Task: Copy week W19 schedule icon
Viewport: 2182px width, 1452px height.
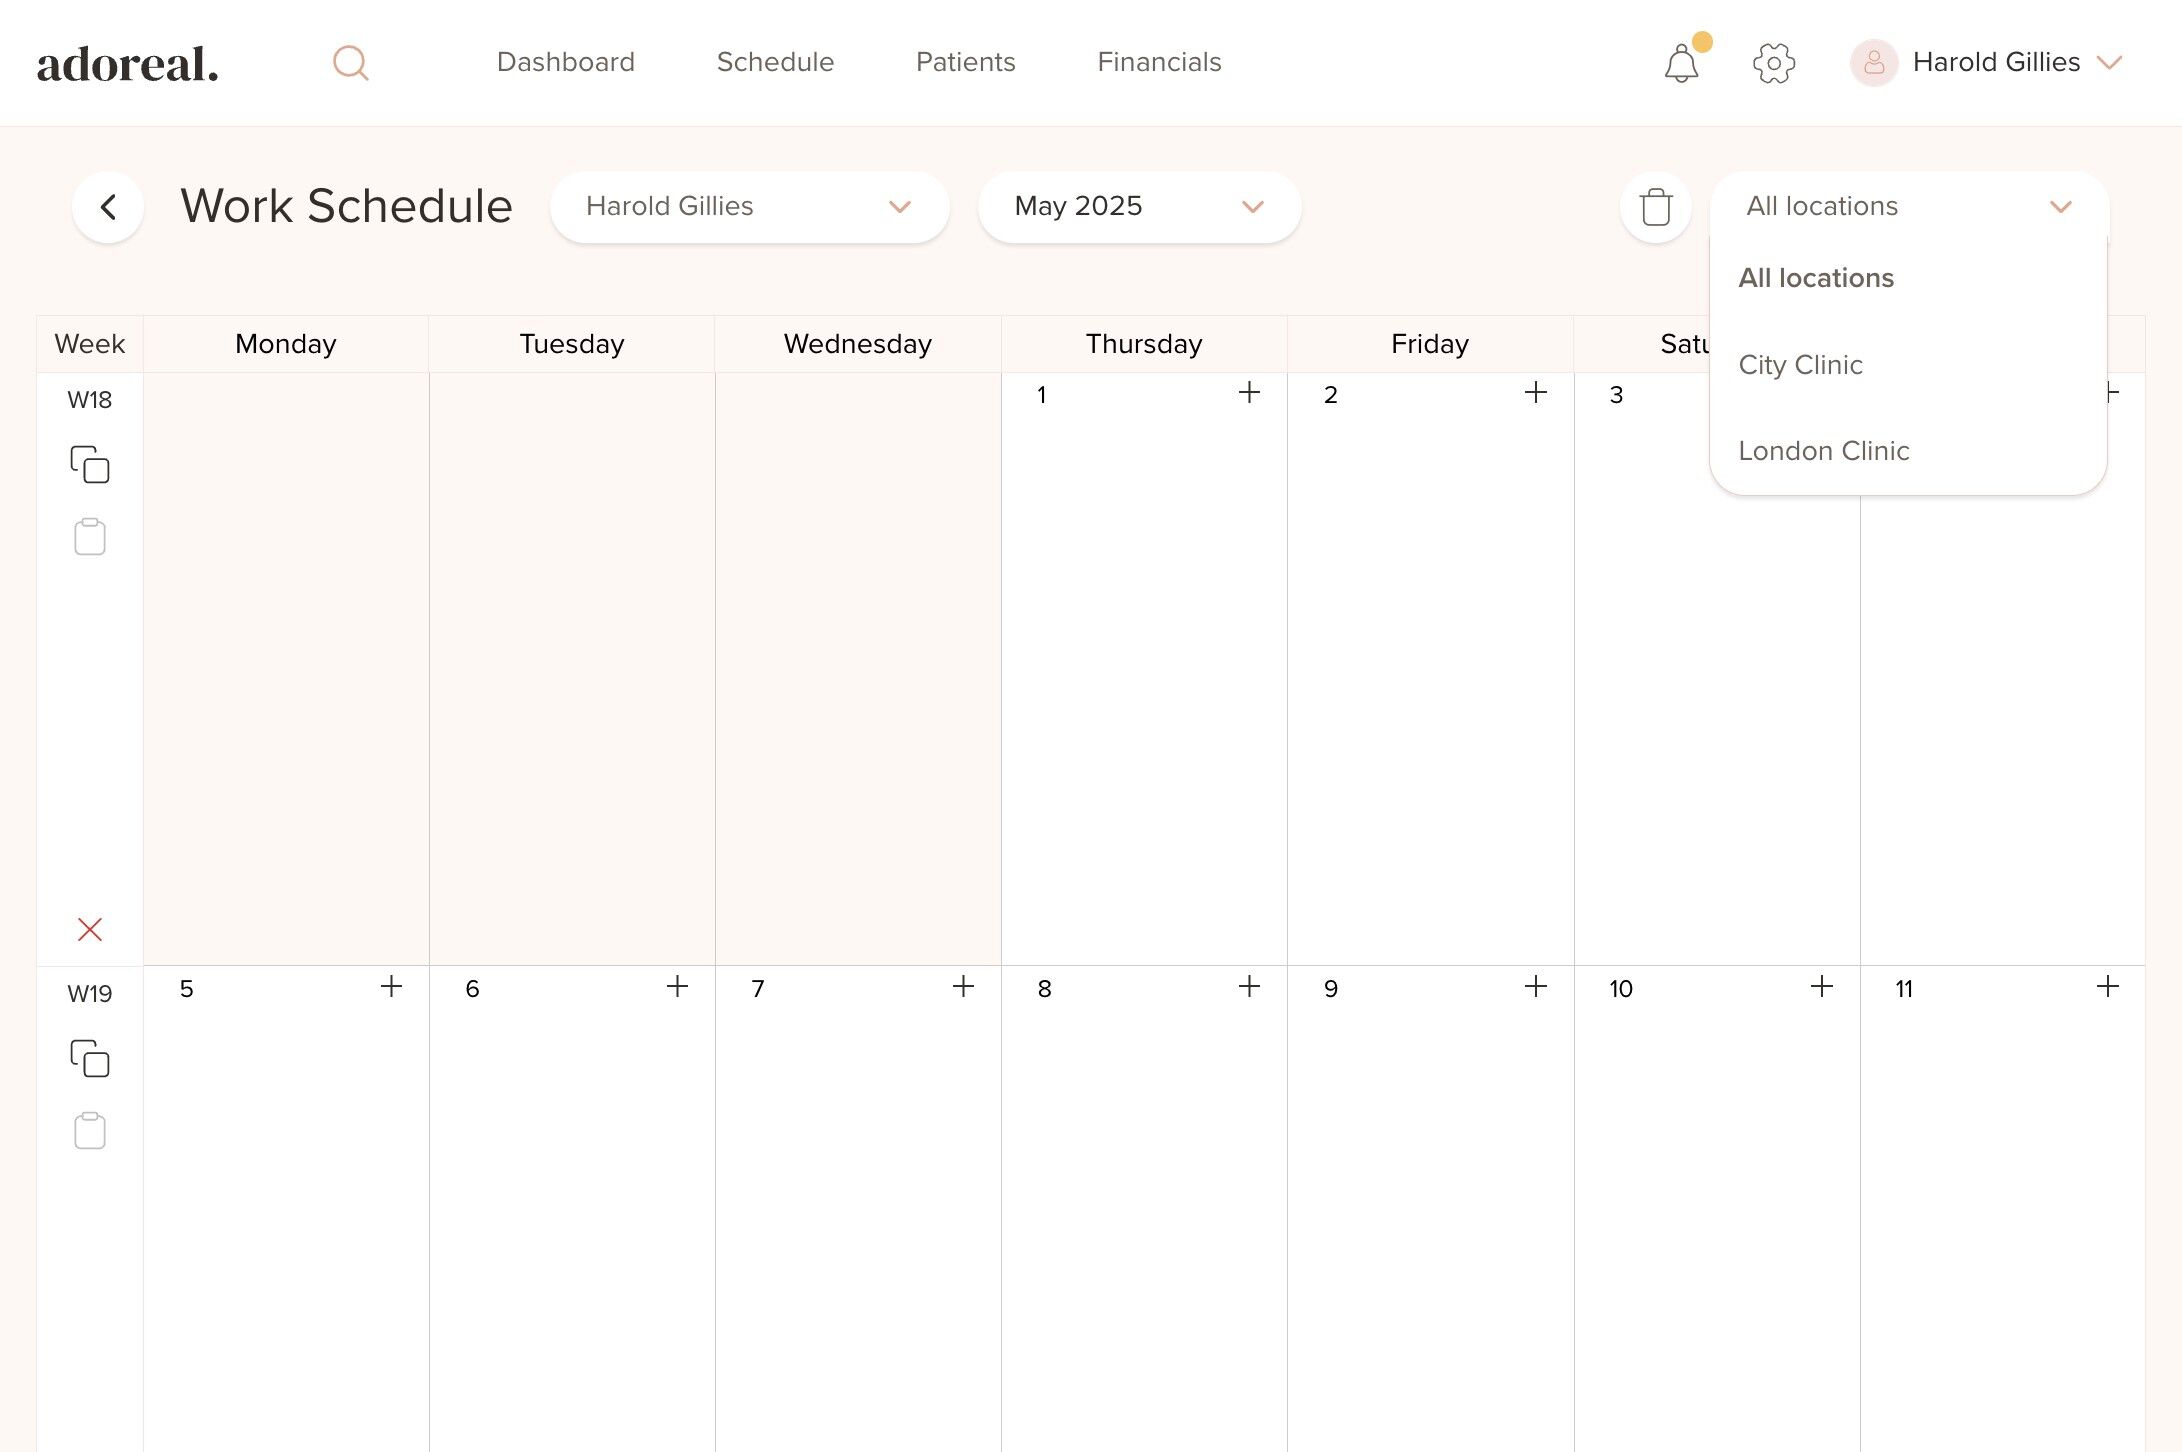Action: [x=90, y=1059]
